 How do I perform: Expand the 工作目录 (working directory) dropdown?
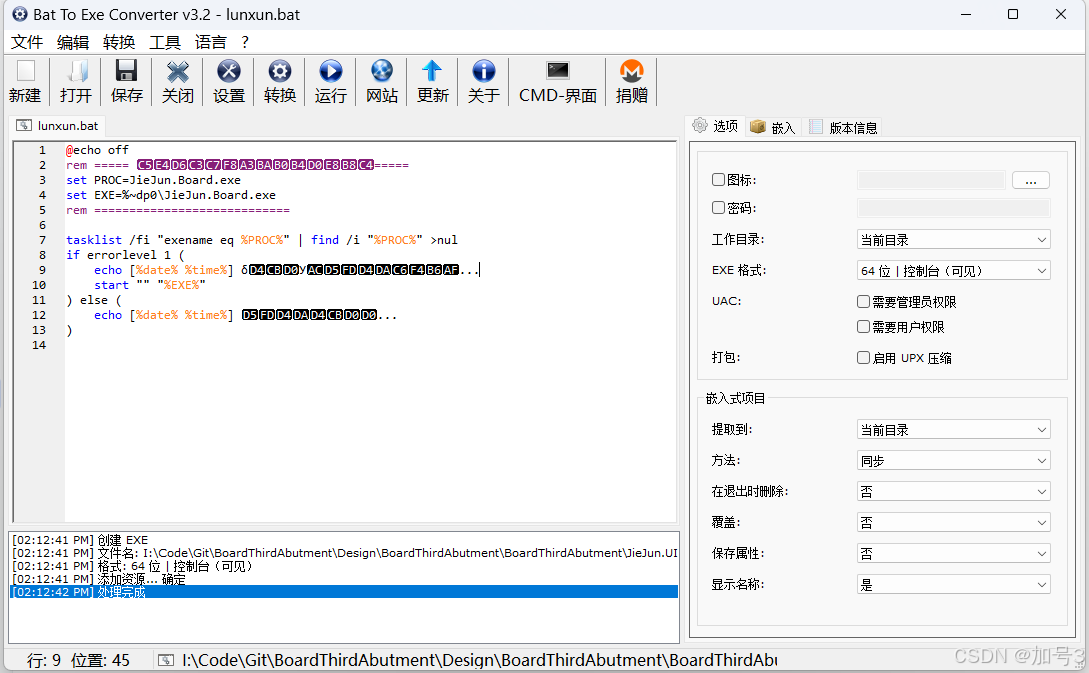point(954,240)
